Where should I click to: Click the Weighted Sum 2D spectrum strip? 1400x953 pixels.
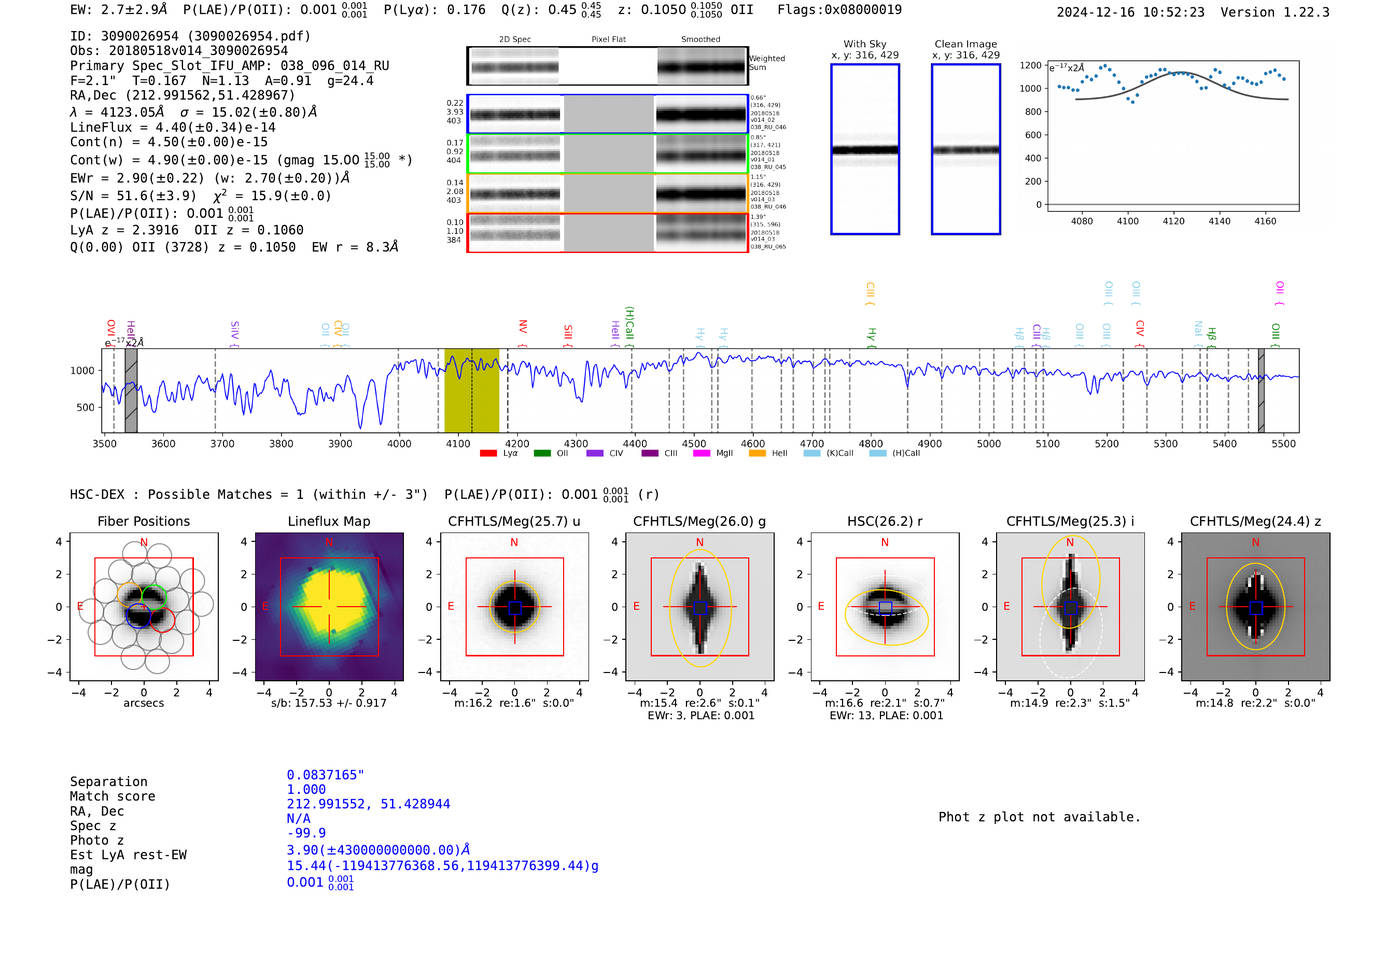tap(607, 66)
